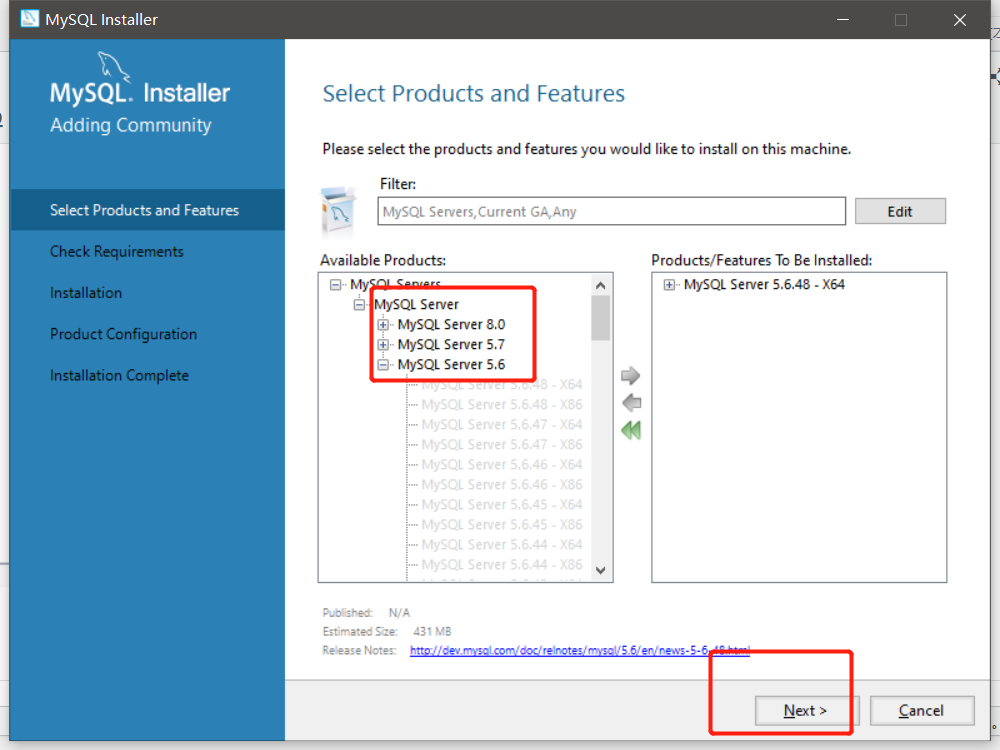The width and height of the screenshot is (1000, 750).
Task: Select MySQL Server 5.7 tree item
Action: (x=451, y=345)
